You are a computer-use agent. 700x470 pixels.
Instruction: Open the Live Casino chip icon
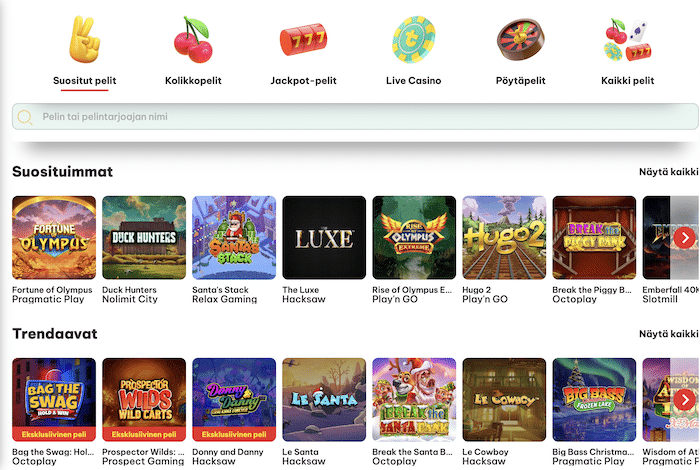pyautogui.click(x=413, y=40)
